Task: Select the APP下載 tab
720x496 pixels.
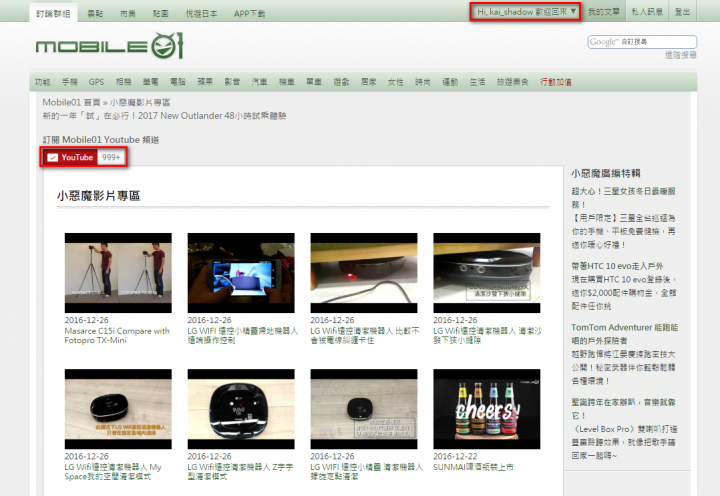Action: pos(249,14)
